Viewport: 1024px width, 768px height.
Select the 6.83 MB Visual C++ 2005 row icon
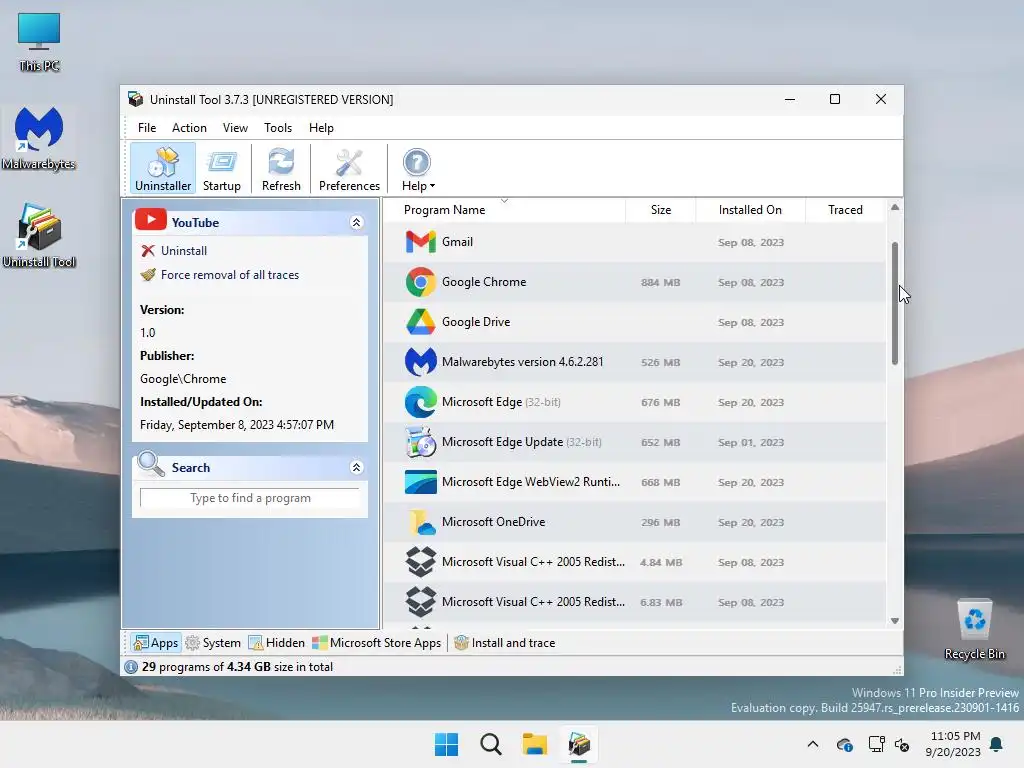(x=421, y=601)
